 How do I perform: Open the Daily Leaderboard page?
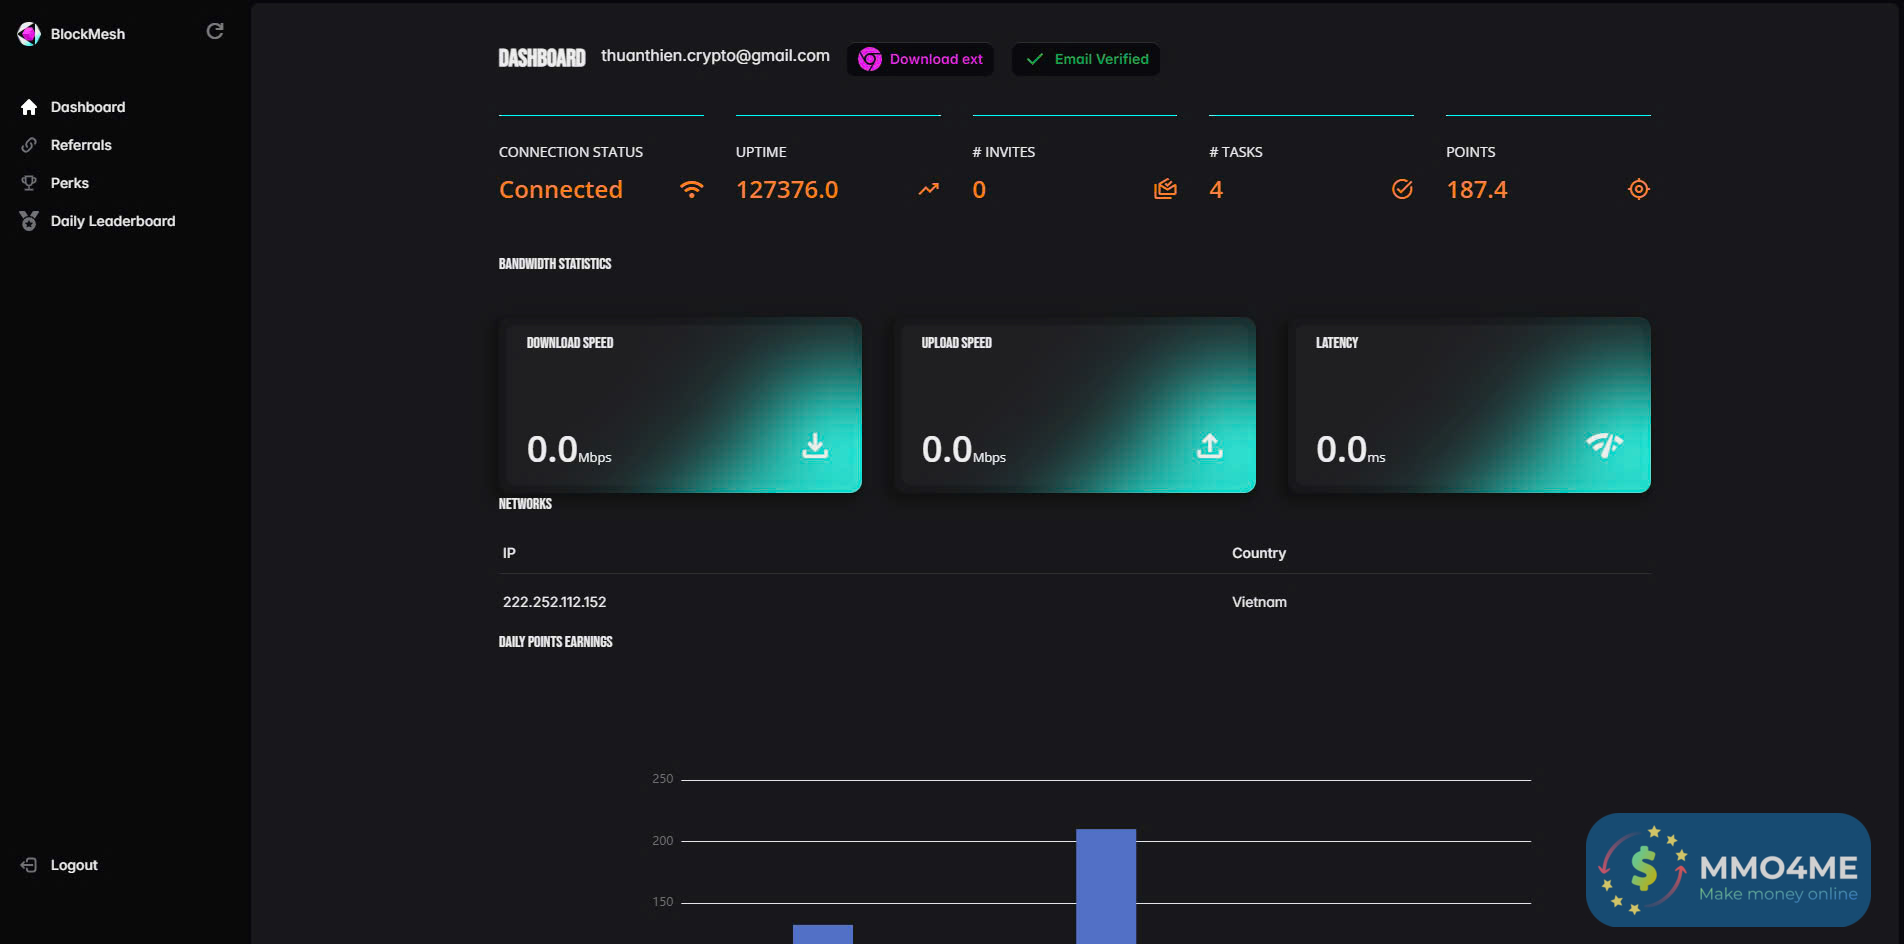tap(113, 221)
